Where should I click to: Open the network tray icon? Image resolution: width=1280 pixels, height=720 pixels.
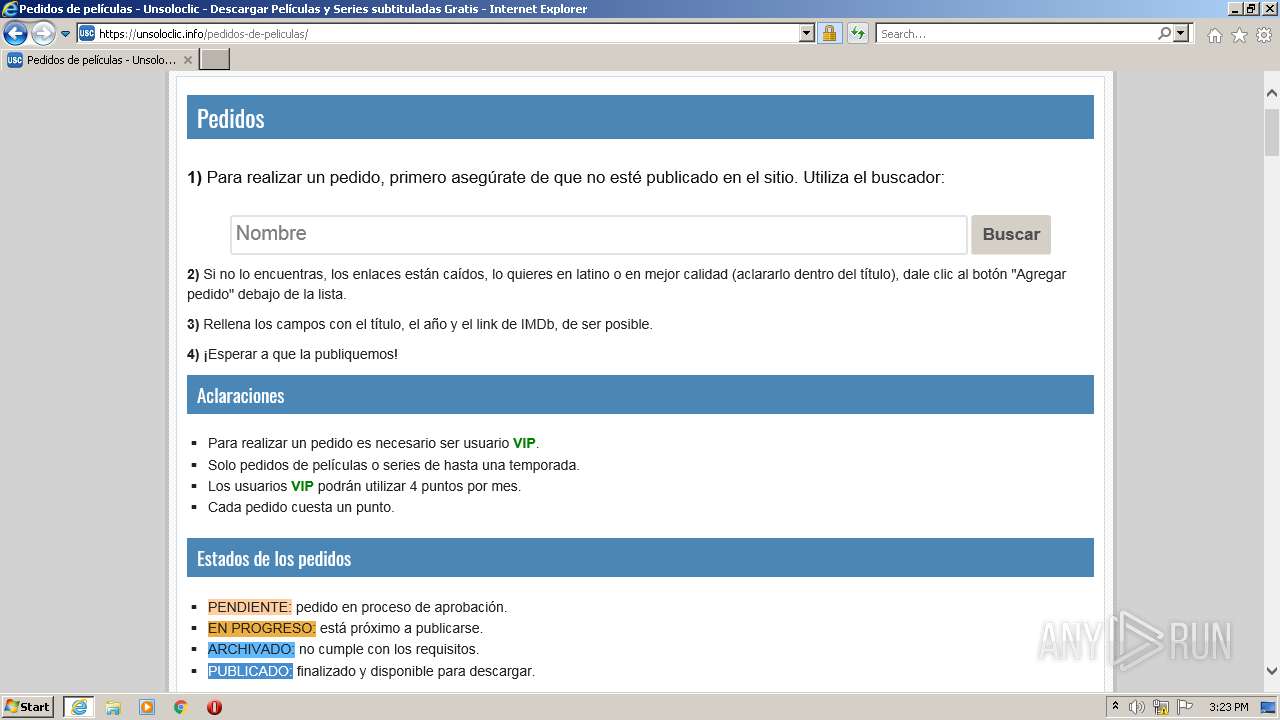1161,707
